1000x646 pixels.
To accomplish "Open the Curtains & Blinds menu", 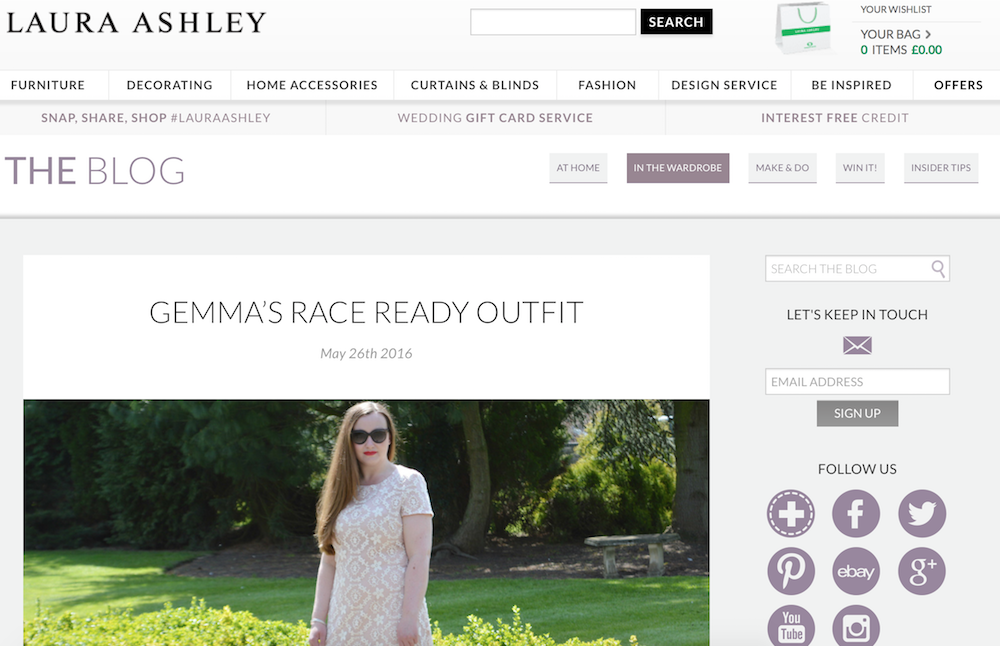I will pyautogui.click(x=475, y=85).
